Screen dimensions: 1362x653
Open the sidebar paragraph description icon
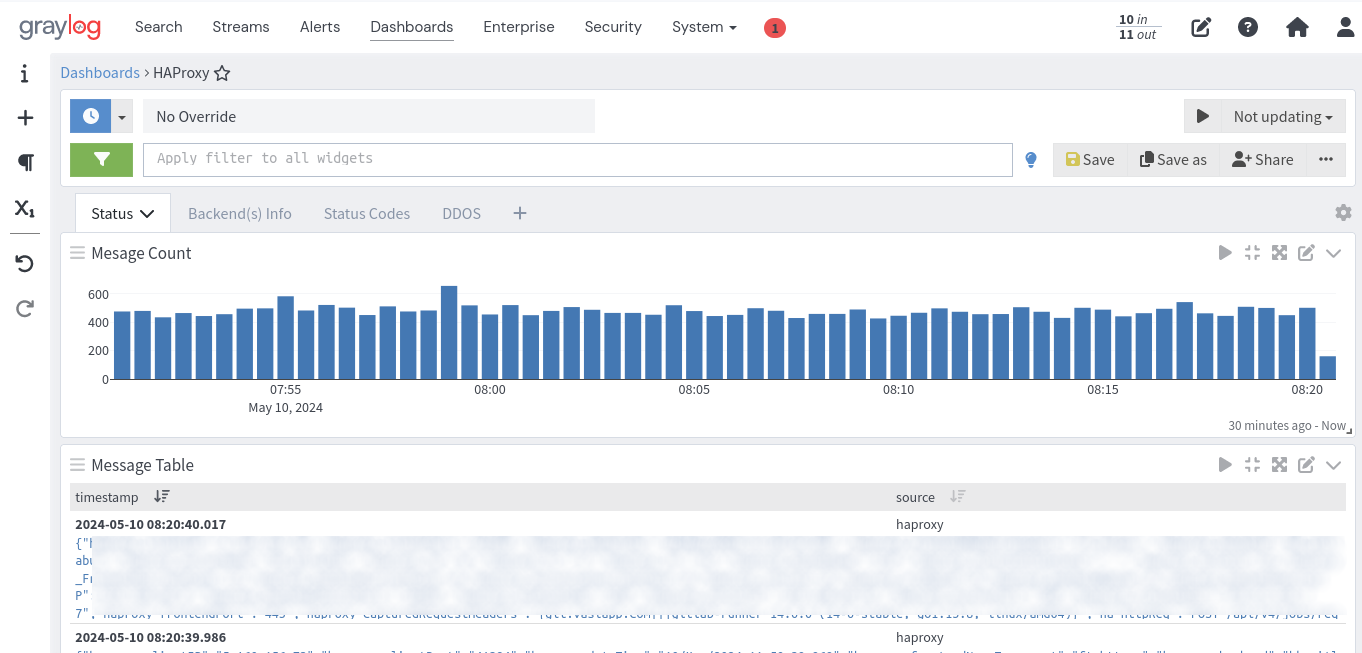(x=25, y=162)
